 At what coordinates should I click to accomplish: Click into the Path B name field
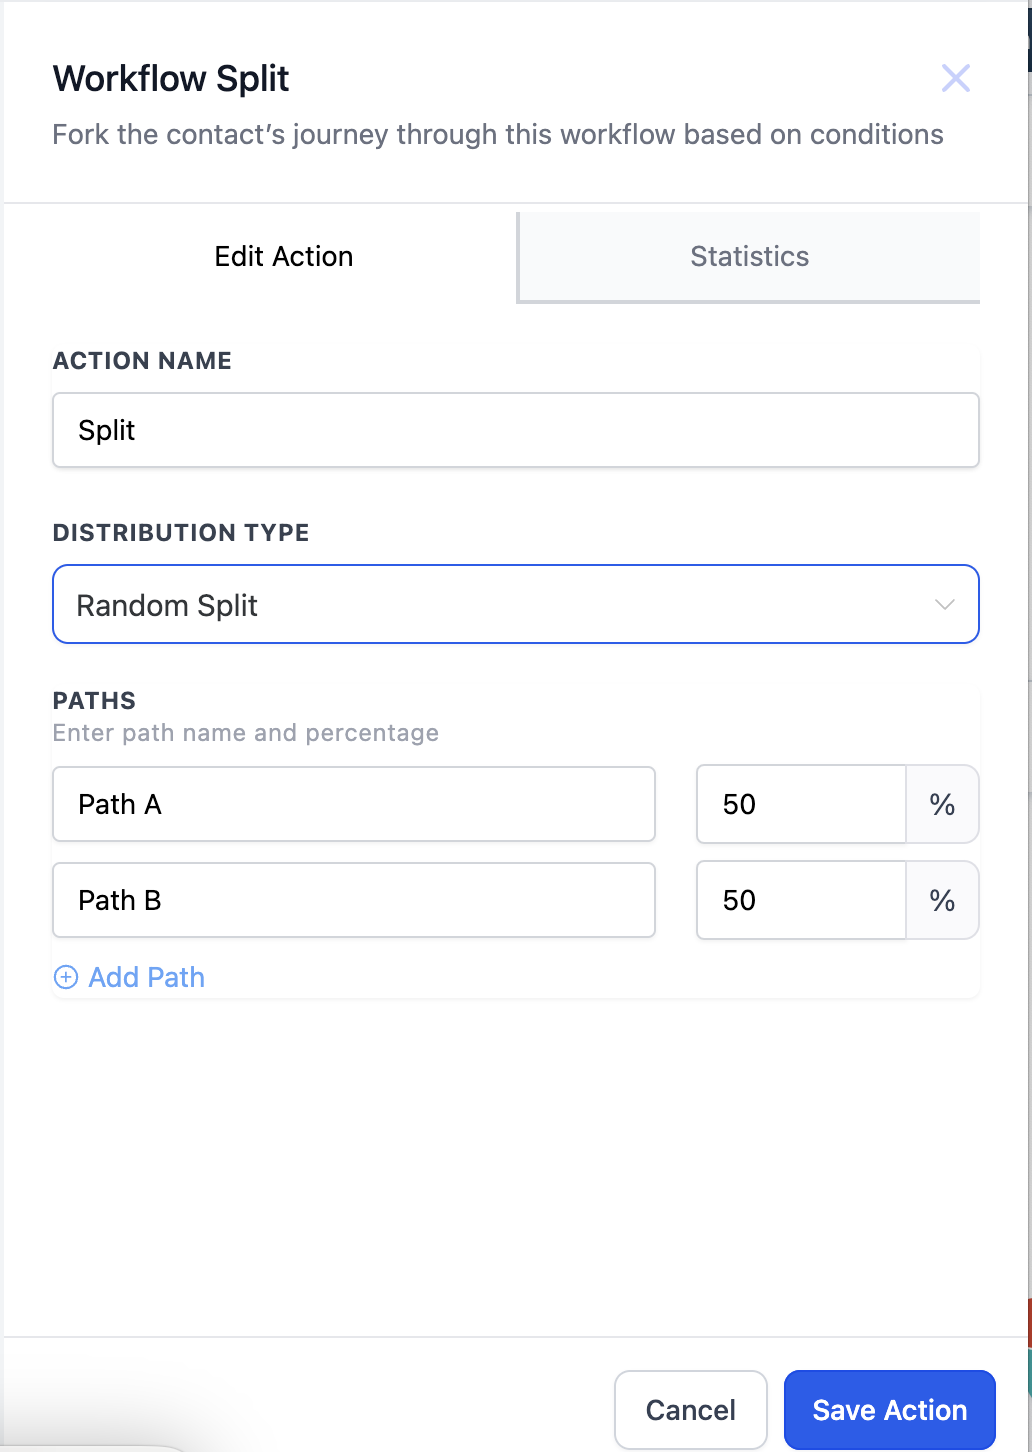click(x=354, y=900)
